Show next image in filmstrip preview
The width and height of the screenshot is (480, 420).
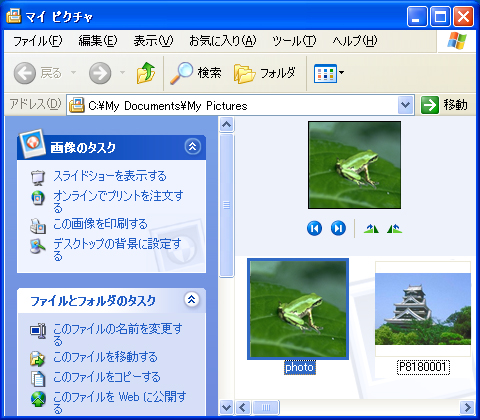click(x=338, y=228)
